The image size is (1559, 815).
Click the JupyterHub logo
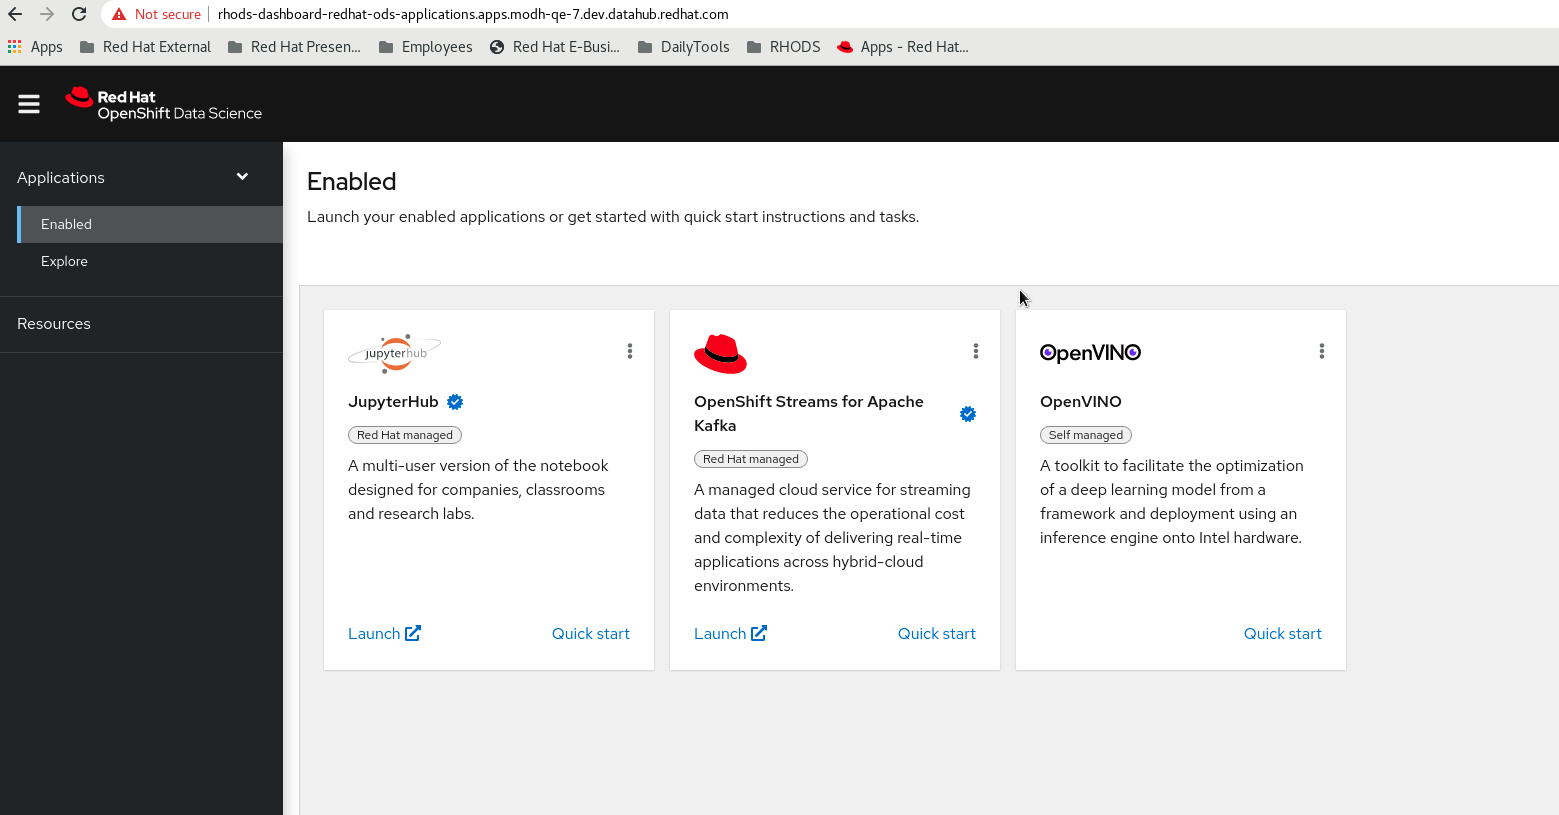pyautogui.click(x=395, y=353)
